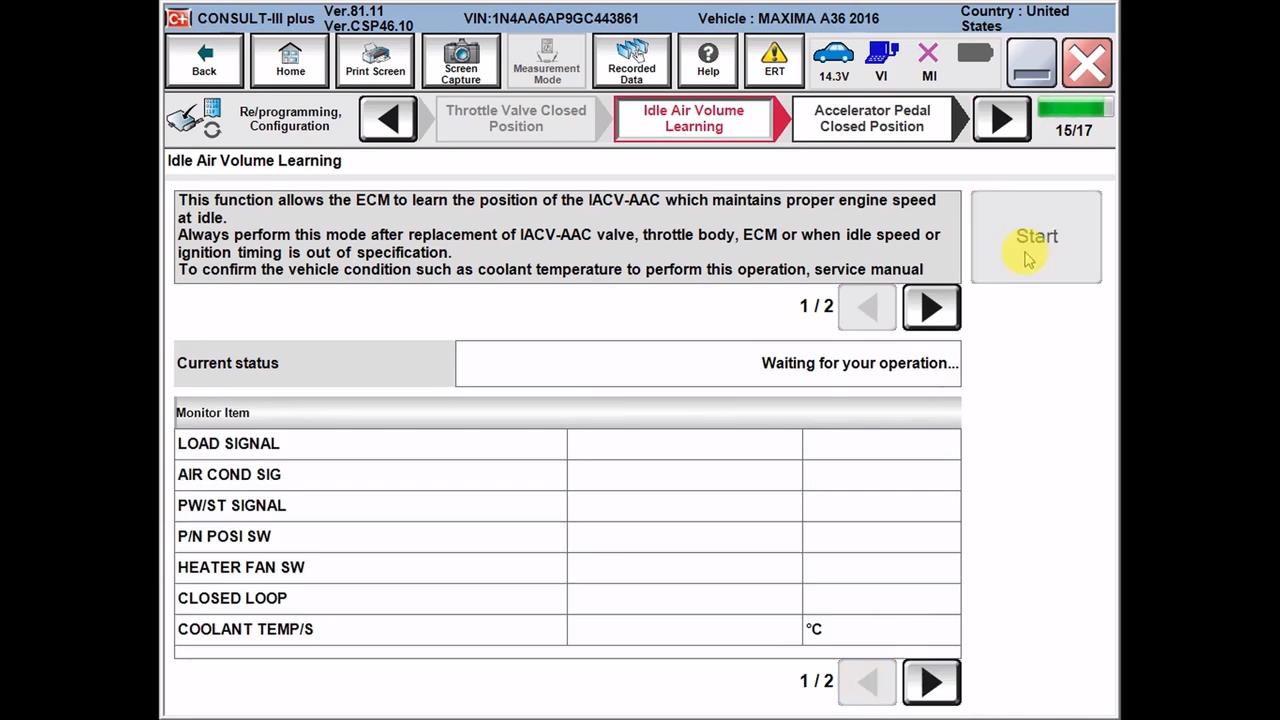Select Accelerator Pedal Closed Position step
The height and width of the screenshot is (720, 1280).
(x=872, y=119)
